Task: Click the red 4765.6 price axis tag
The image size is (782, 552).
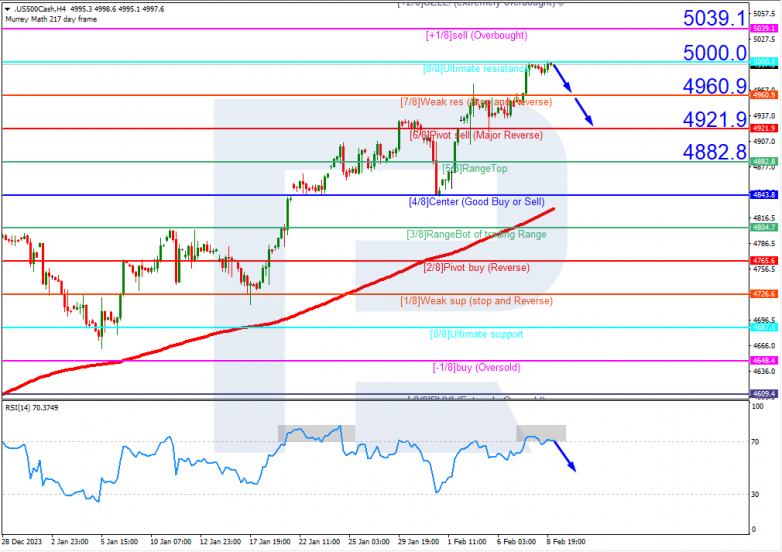Action: [x=764, y=261]
